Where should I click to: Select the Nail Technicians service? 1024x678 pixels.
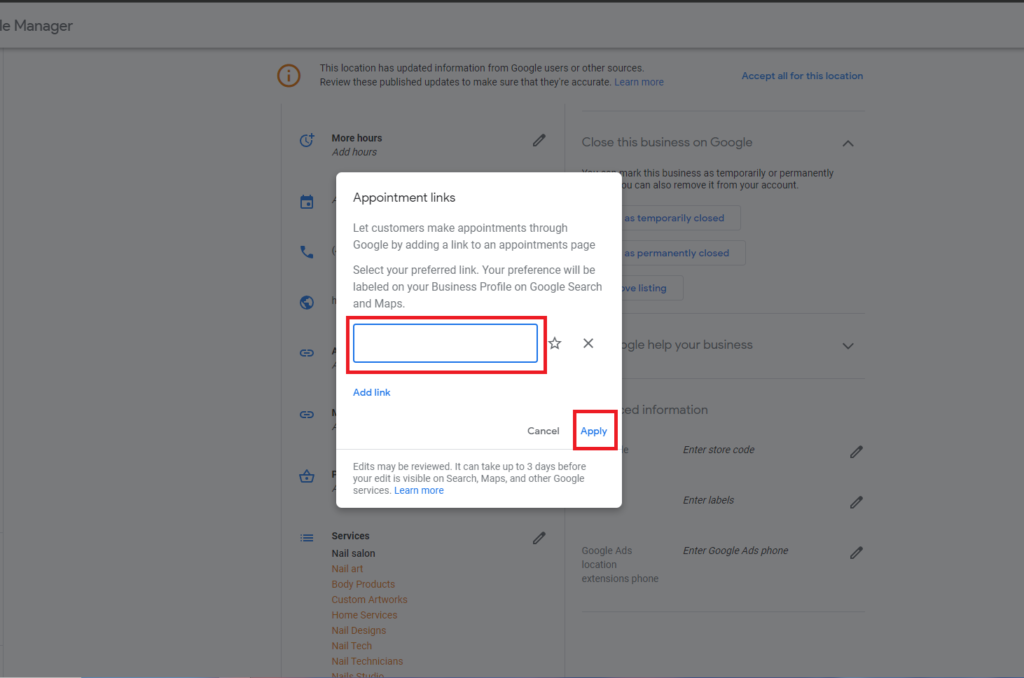[x=367, y=661]
